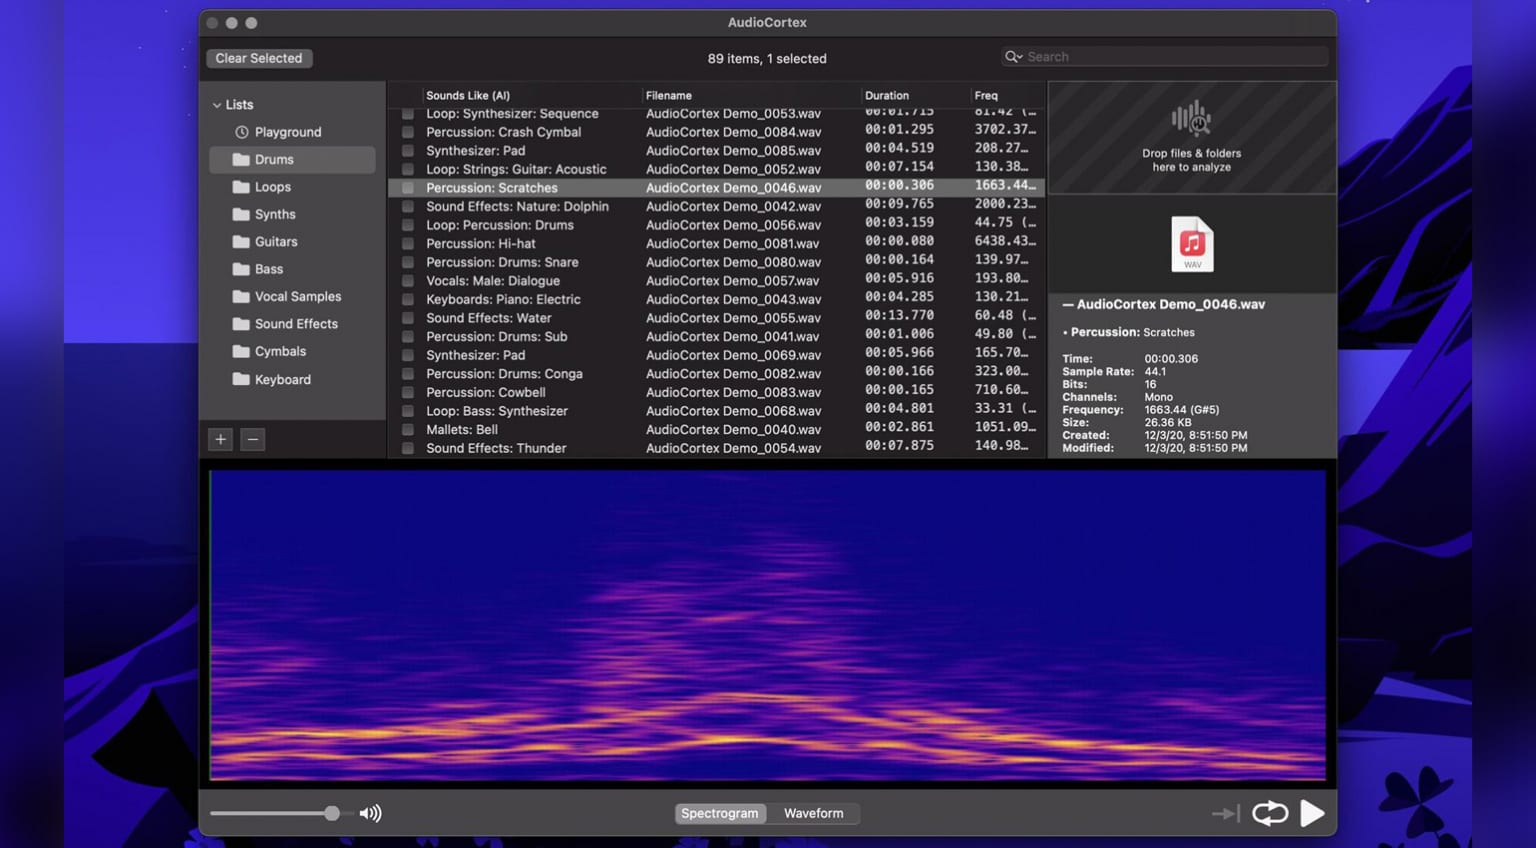Click the Guitars folder icon
This screenshot has width=1536, height=848.
[241, 242]
